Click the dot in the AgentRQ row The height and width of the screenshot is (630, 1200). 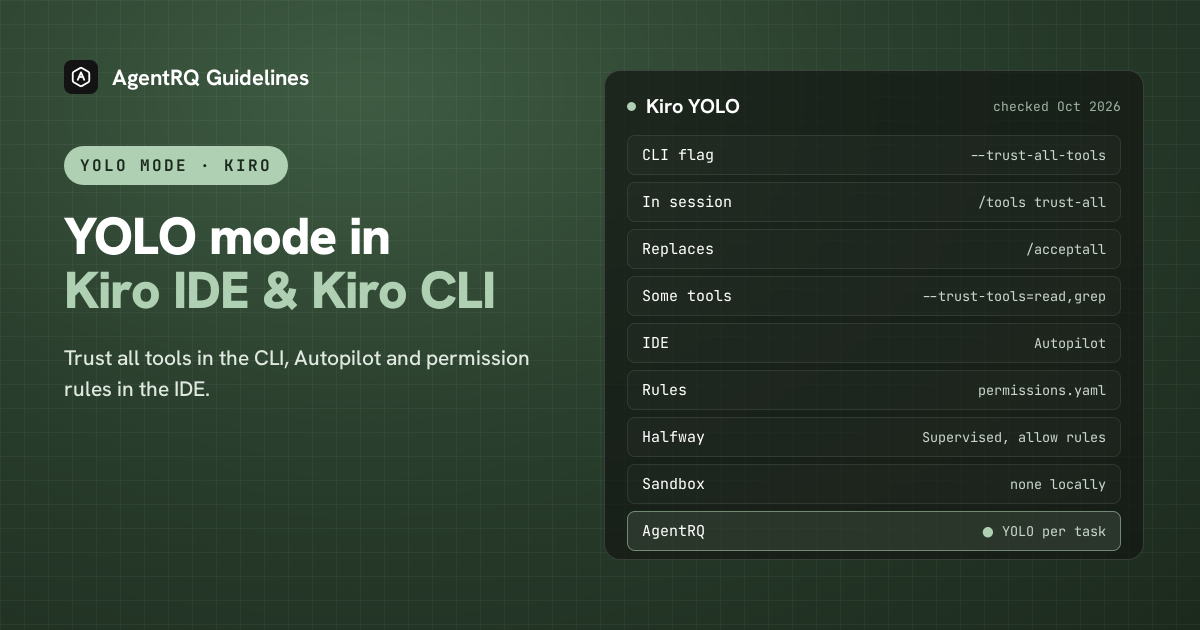(x=988, y=532)
